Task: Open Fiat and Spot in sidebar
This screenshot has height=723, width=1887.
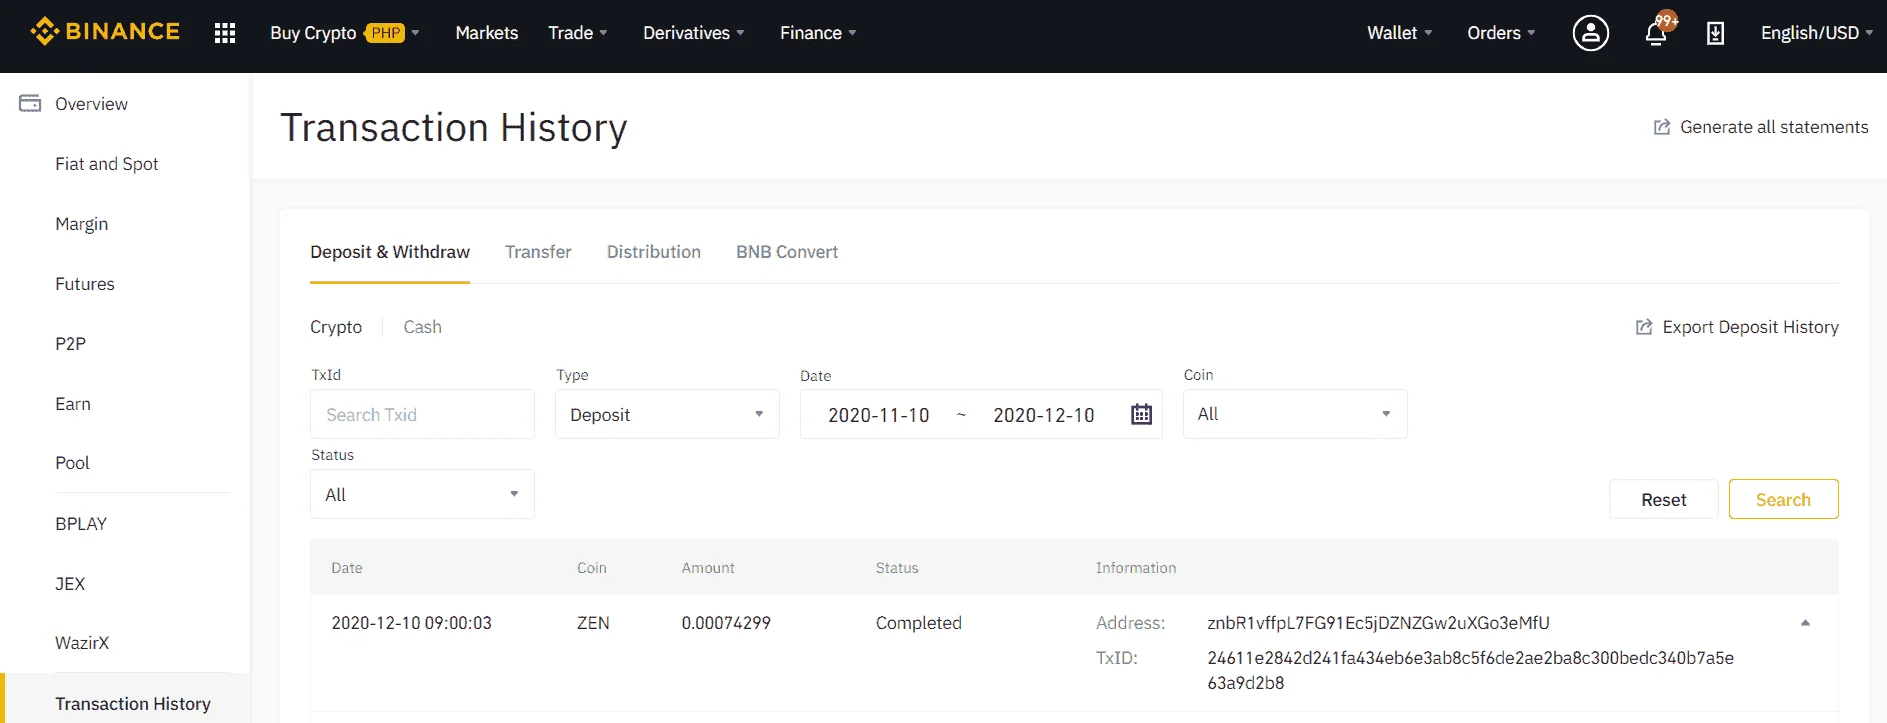Action: (107, 164)
